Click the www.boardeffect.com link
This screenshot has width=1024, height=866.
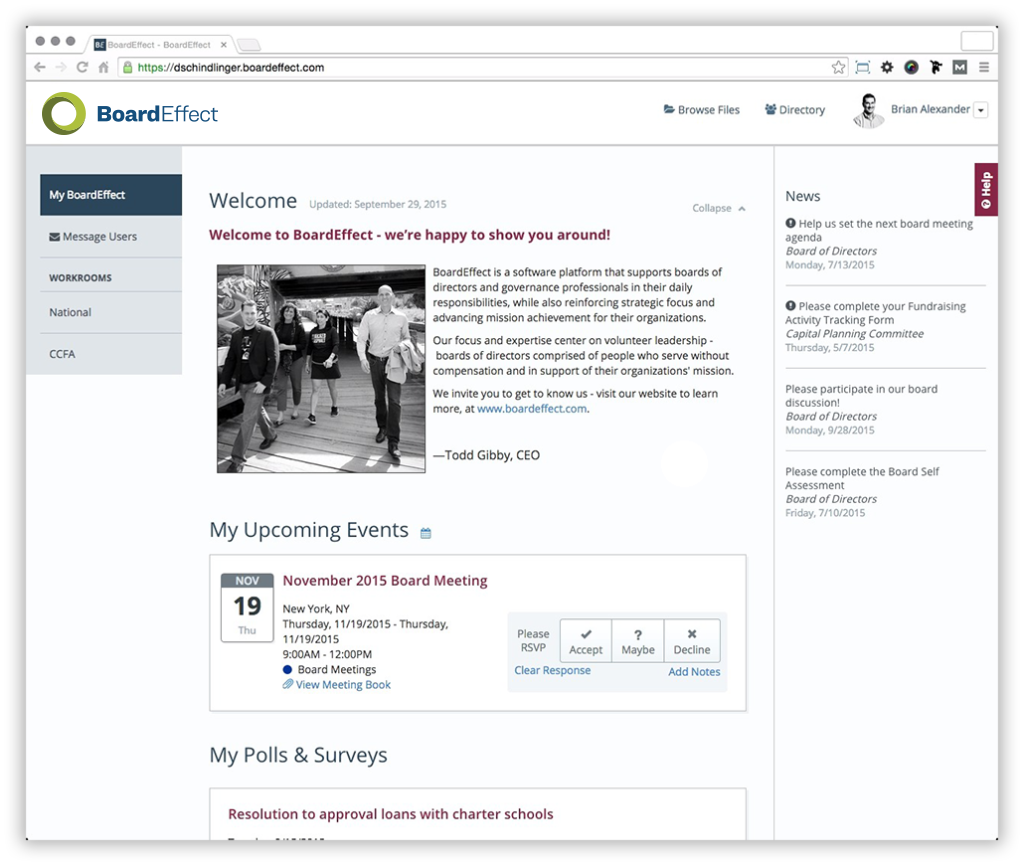(531, 409)
